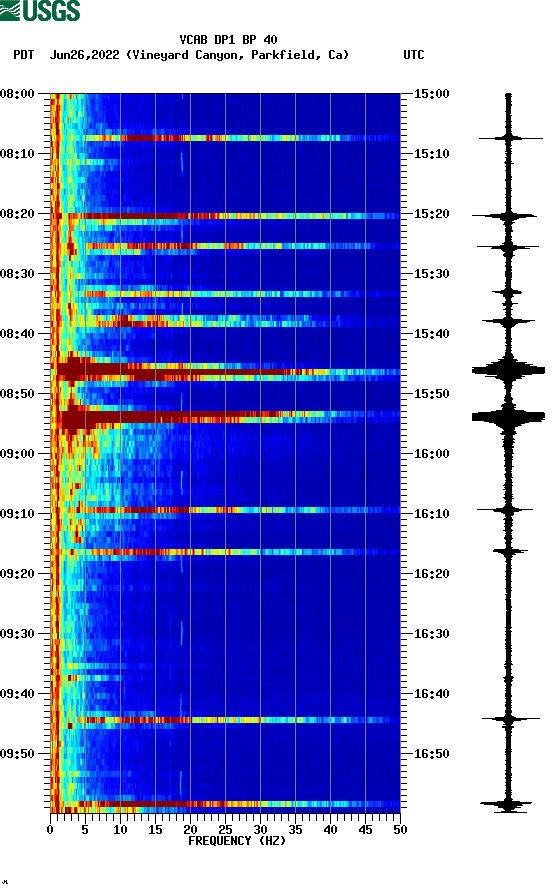552x893 pixels.
Task: Click the 40 Hz frequency axis label
Action: click(x=330, y=830)
